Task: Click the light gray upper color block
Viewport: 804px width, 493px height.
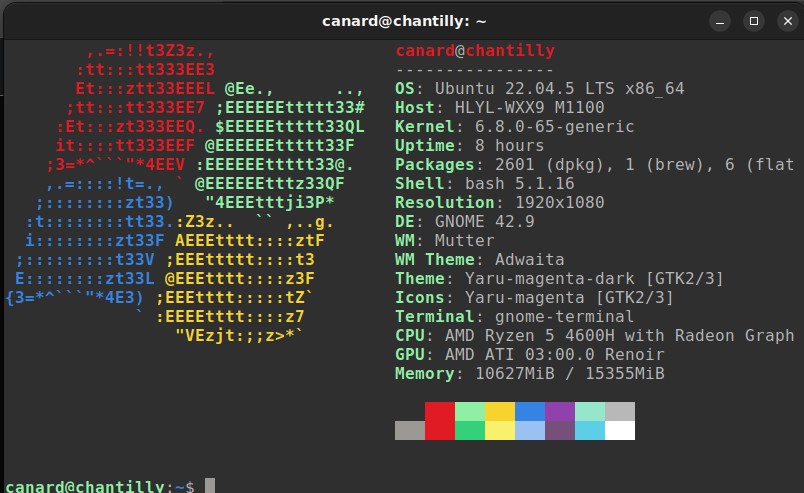Action: click(x=620, y=411)
